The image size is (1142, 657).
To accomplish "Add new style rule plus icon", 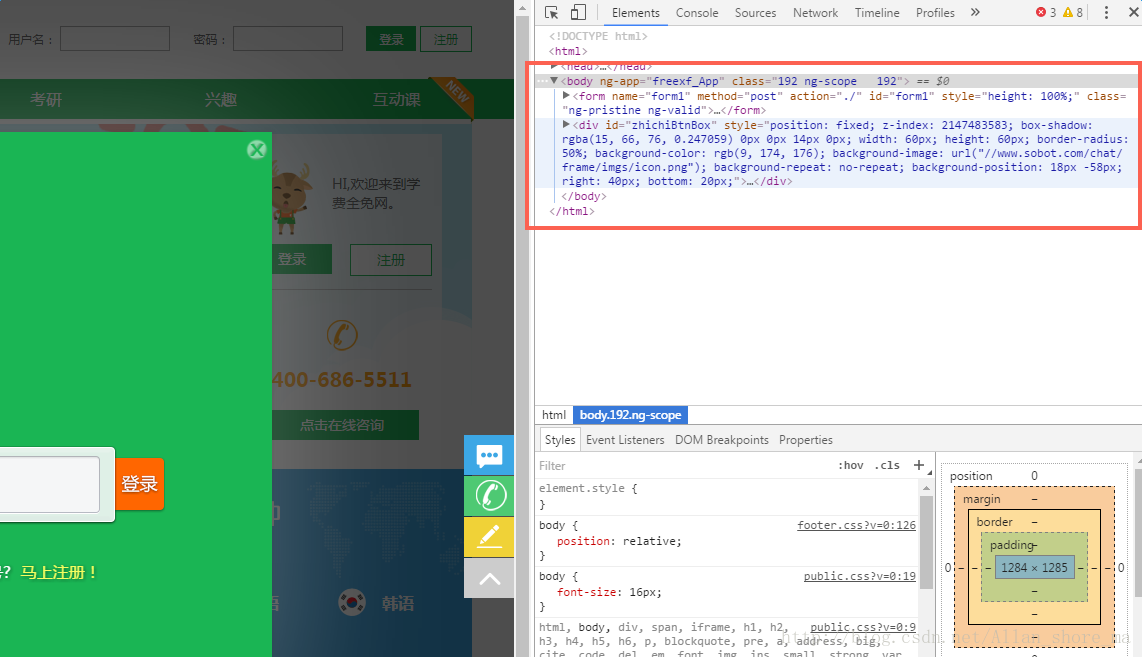I will pos(918,465).
